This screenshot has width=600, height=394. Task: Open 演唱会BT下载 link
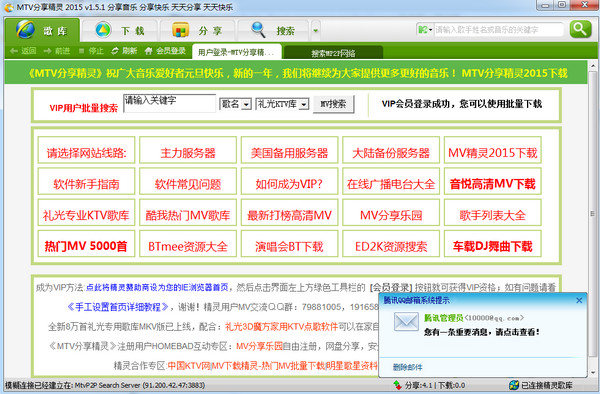289,246
